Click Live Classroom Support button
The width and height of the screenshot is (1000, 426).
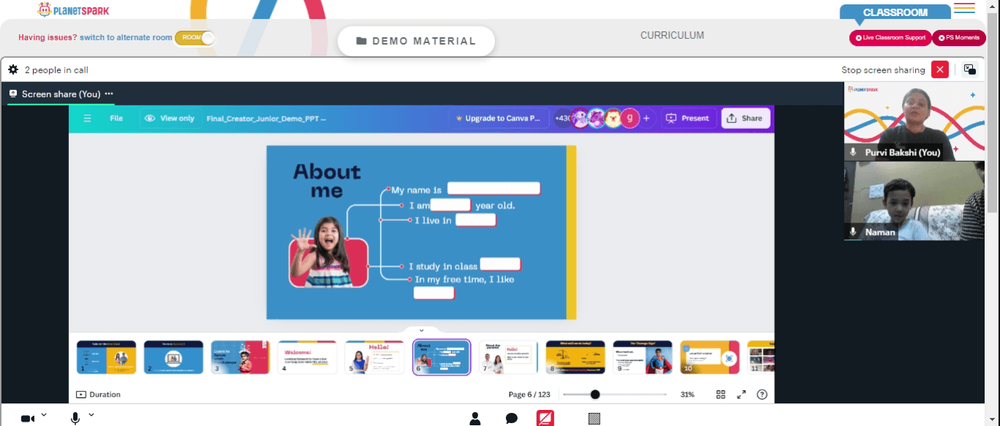click(890, 38)
